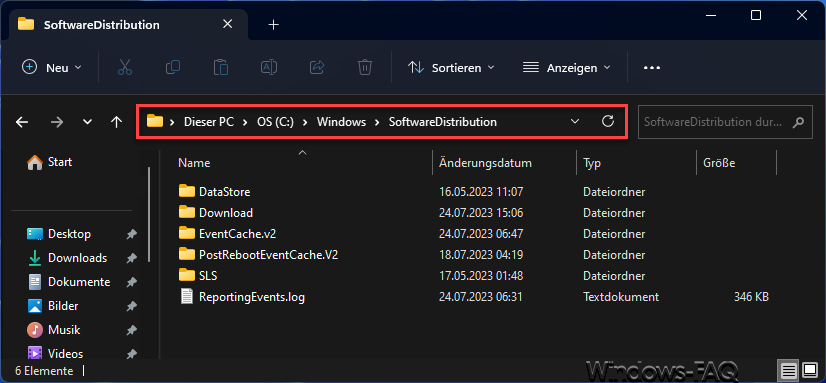Expand chevron after Dieser PC in path
The height and width of the screenshot is (383, 826).
click(244, 122)
